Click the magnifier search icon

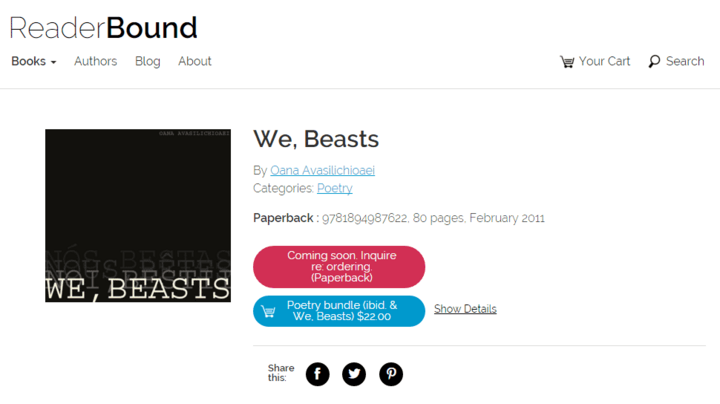point(654,62)
